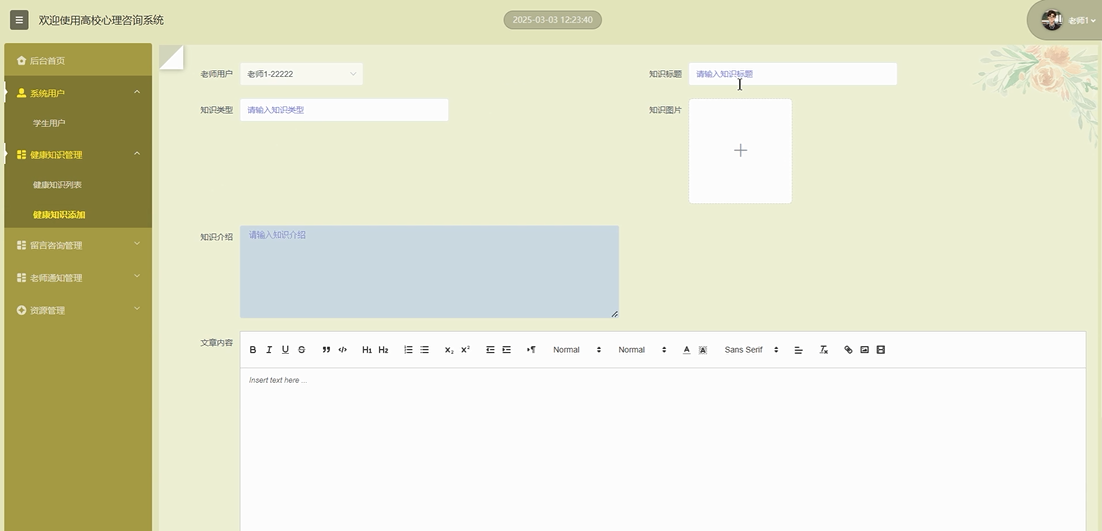Viewport: 1102px width, 531px height.
Task: Open the 老师用户 dropdown
Action: coord(301,74)
